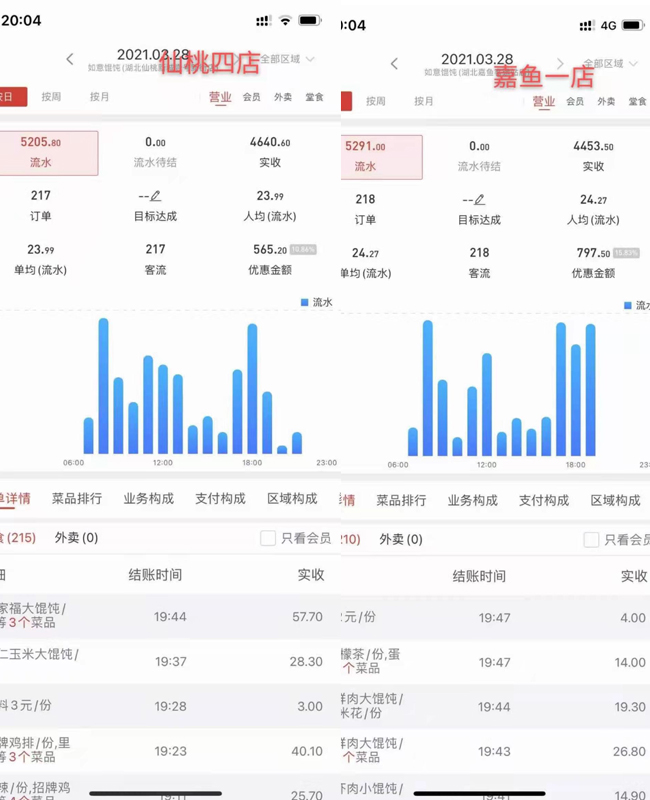Image resolution: width=650 pixels, height=800 pixels.
Task: Open the 全部区域 dropdown in the right panel
Action: point(610,64)
